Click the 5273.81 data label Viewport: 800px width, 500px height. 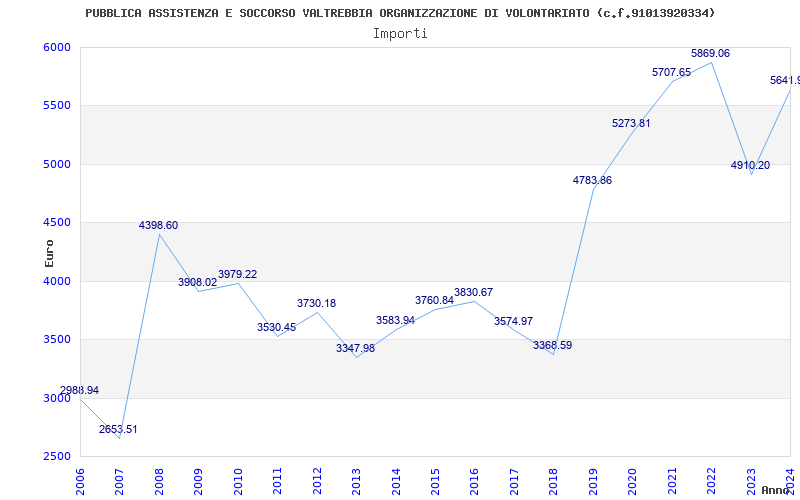[x=632, y=123]
